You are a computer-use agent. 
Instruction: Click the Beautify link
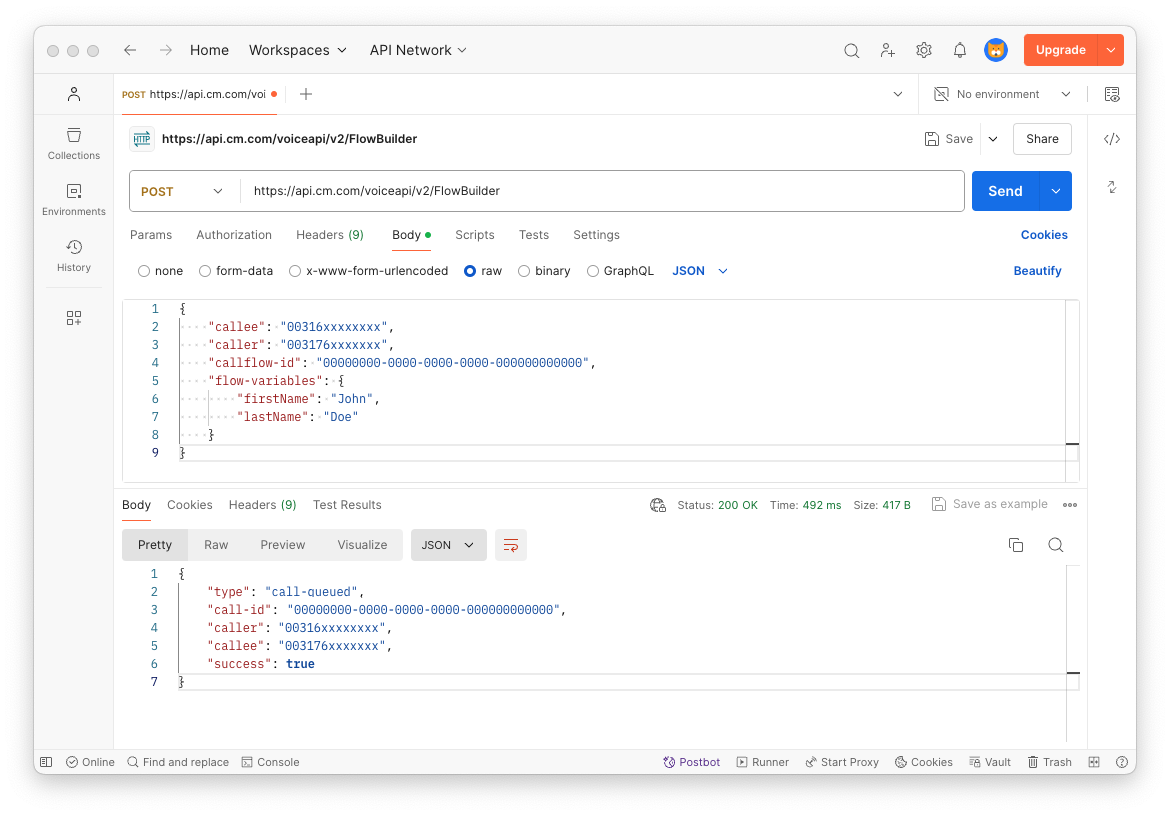[x=1037, y=271]
